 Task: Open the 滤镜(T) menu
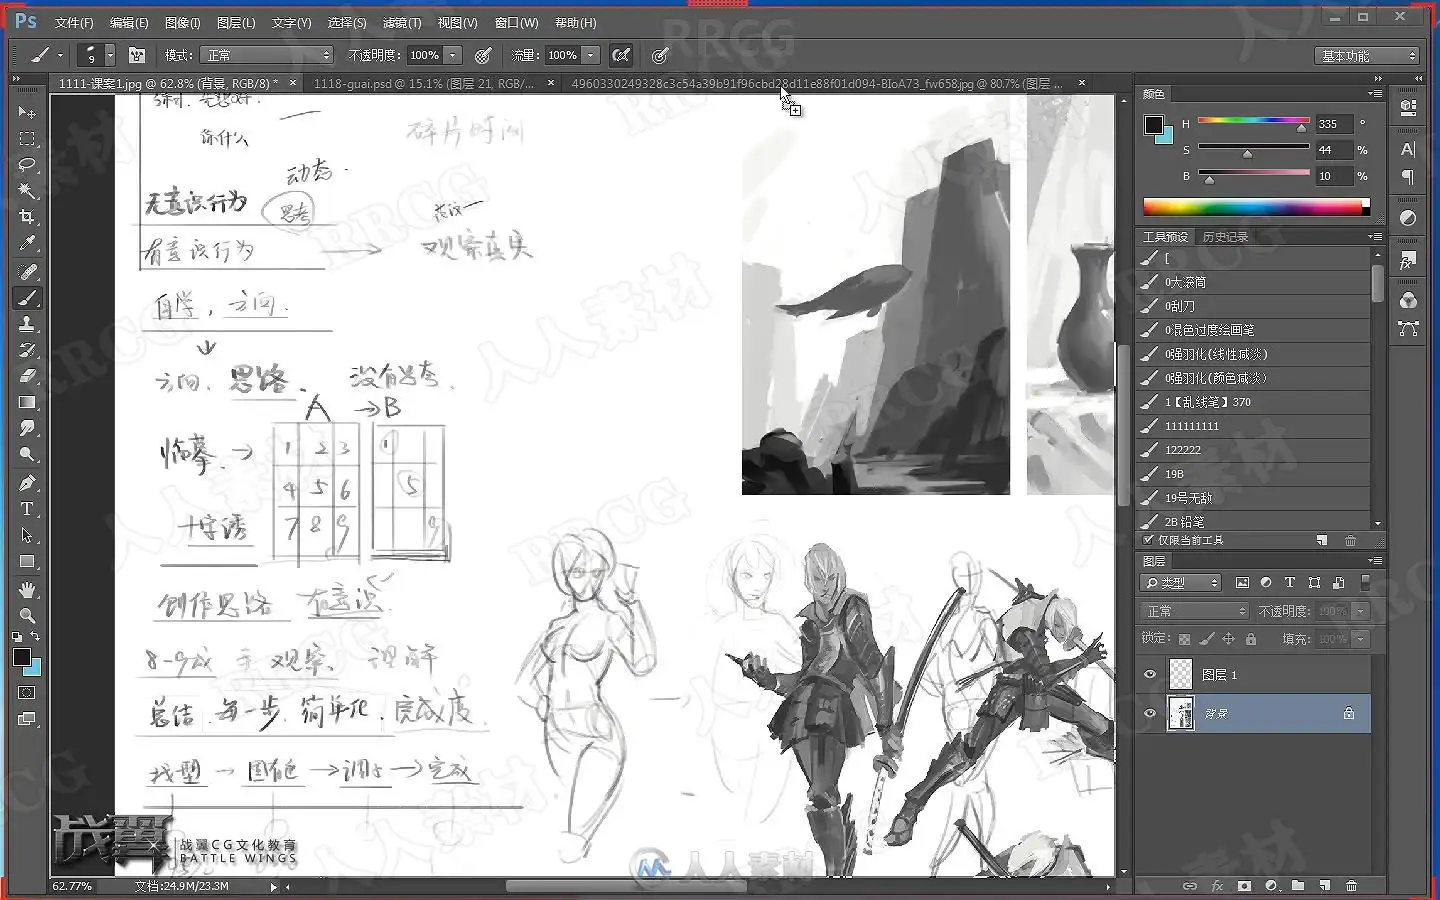click(x=402, y=22)
